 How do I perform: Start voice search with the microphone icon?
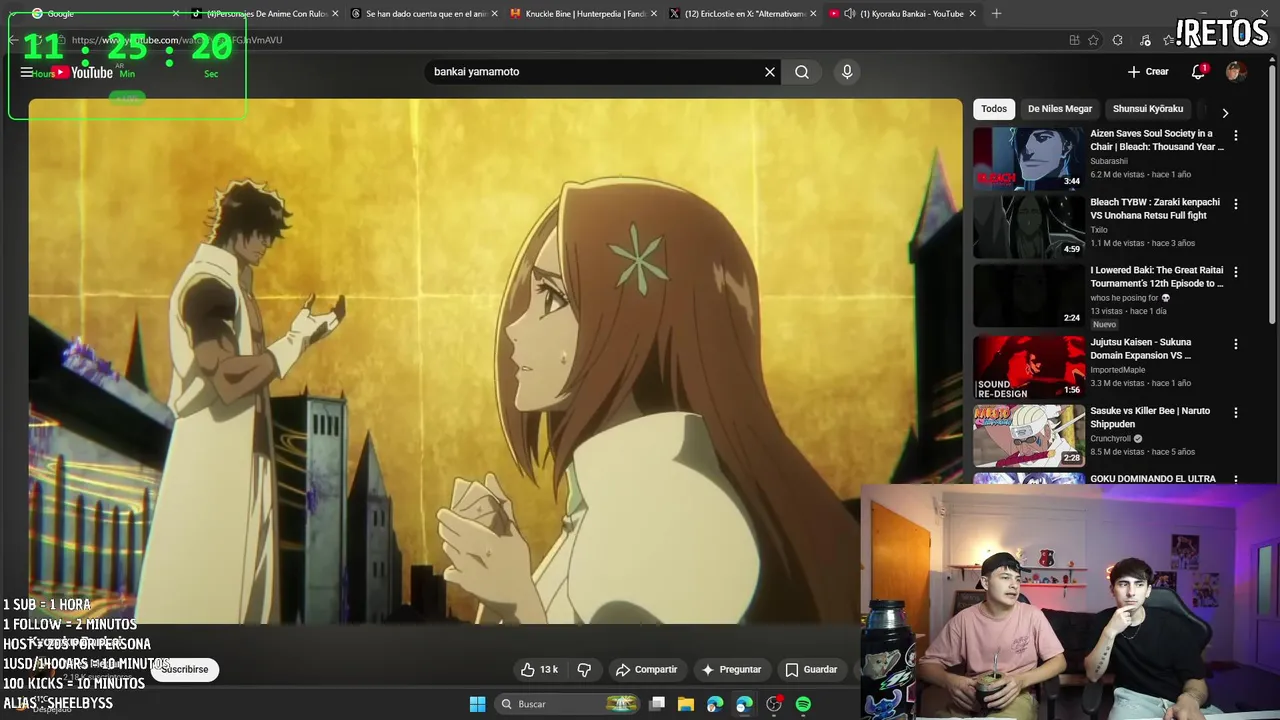pos(847,72)
